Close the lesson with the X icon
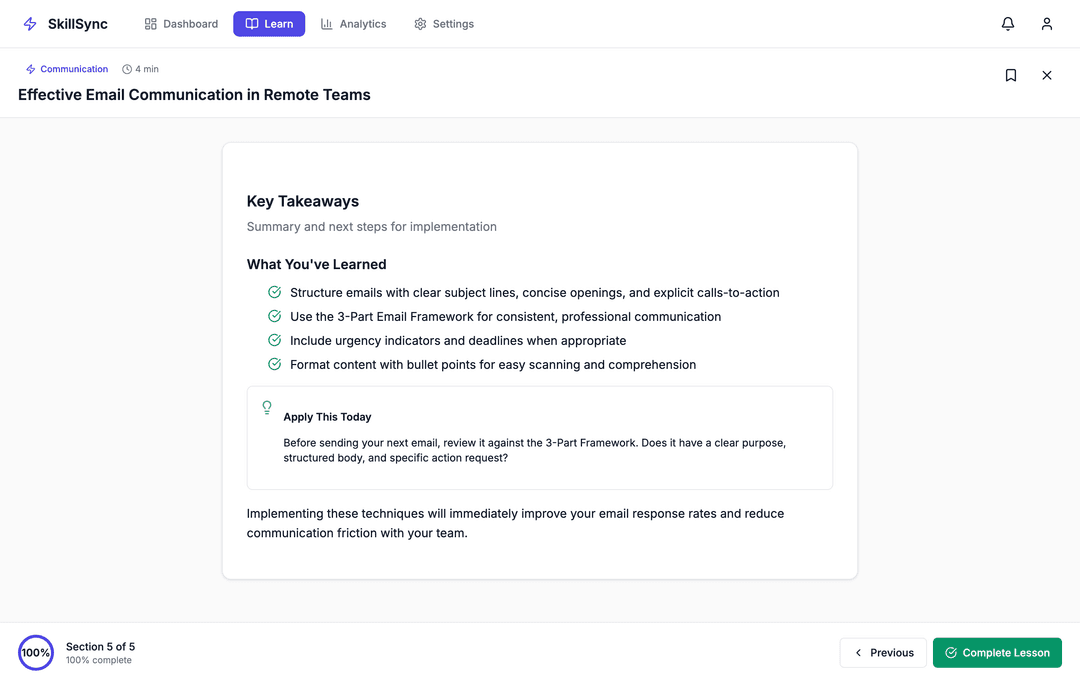 1047,75
